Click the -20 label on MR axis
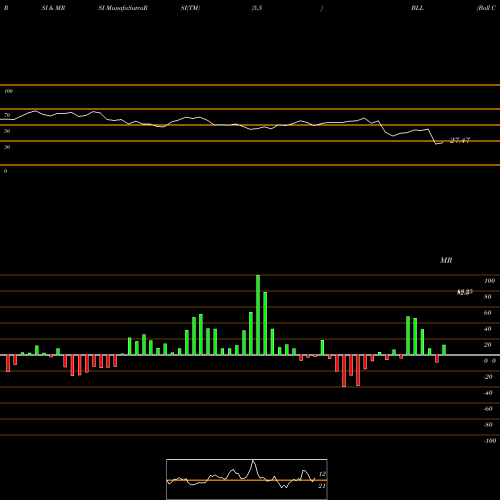Image resolution: width=500 pixels, height=500 pixels. [488, 377]
